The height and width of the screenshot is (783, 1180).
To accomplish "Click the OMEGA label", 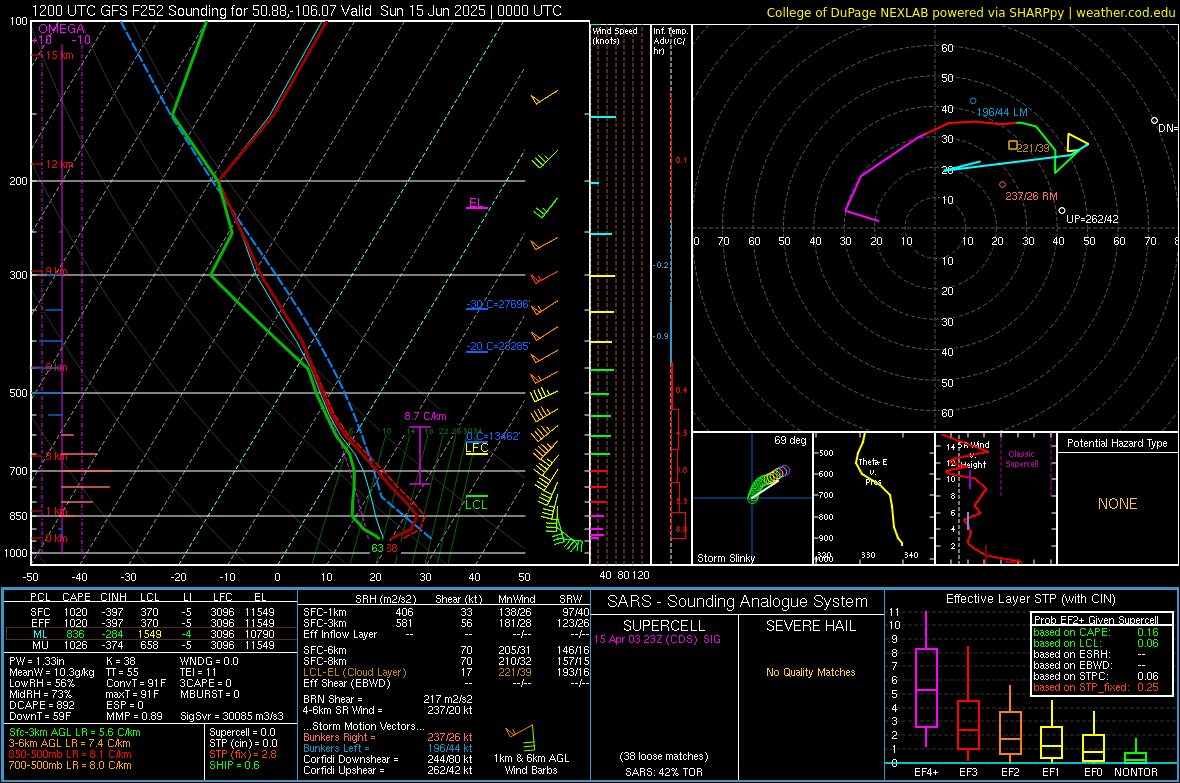I will [61, 29].
